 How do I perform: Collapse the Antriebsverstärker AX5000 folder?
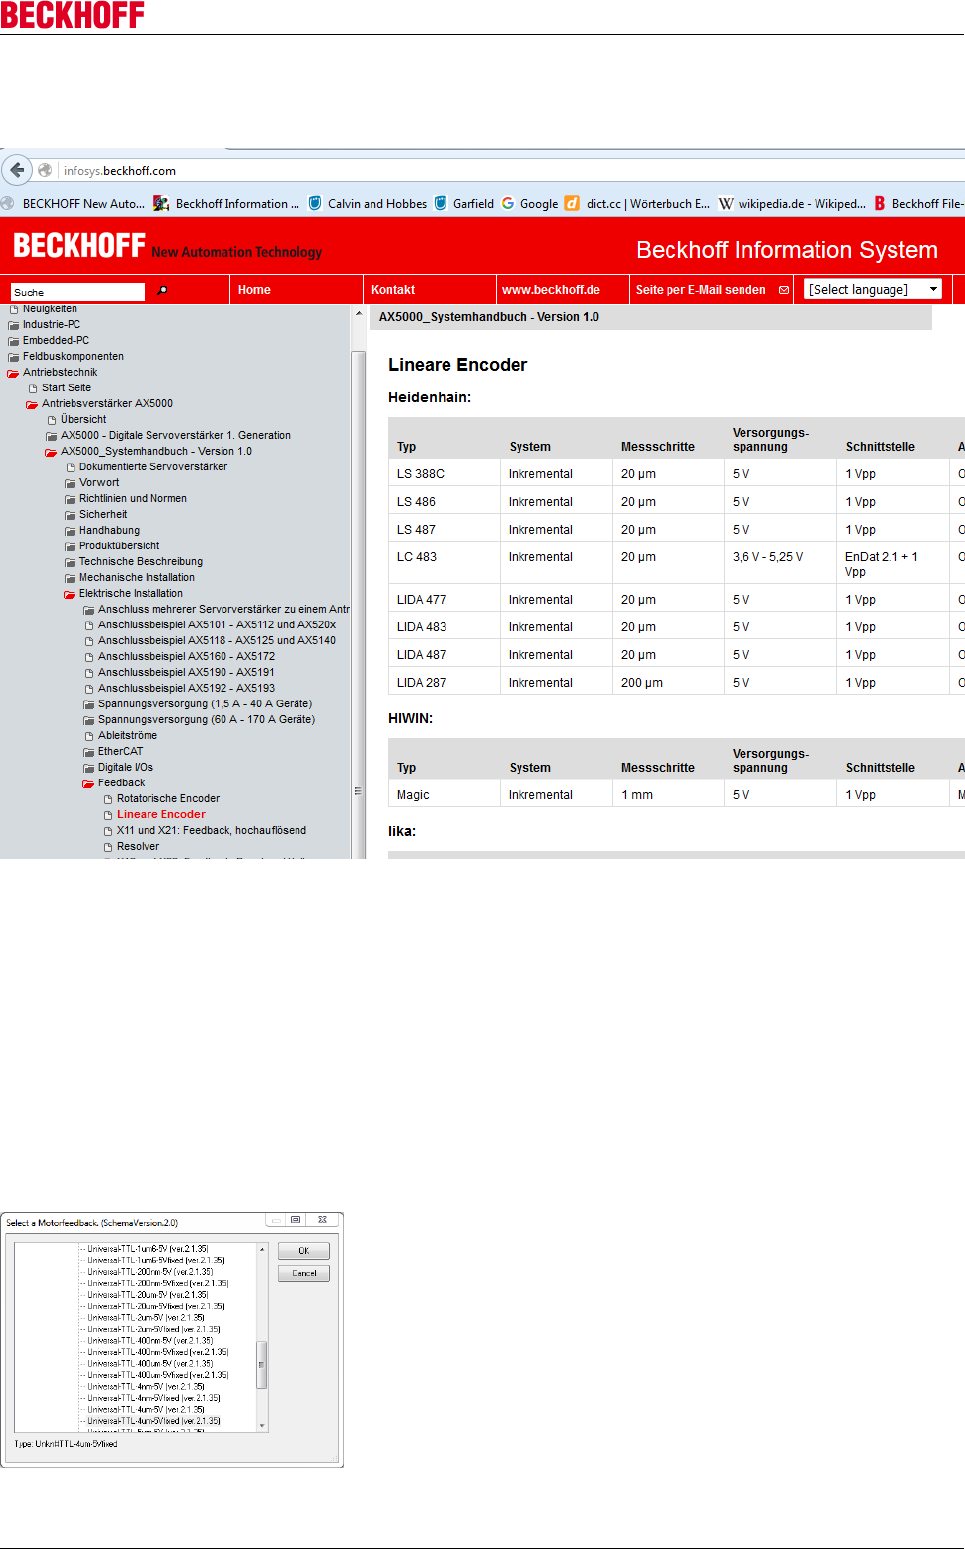32,404
